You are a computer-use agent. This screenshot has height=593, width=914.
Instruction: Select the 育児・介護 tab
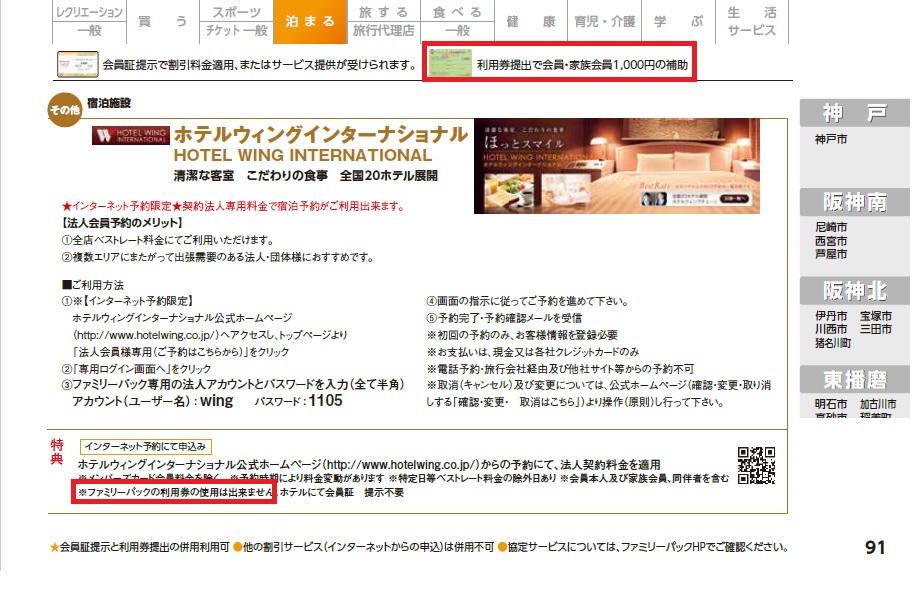point(604,22)
